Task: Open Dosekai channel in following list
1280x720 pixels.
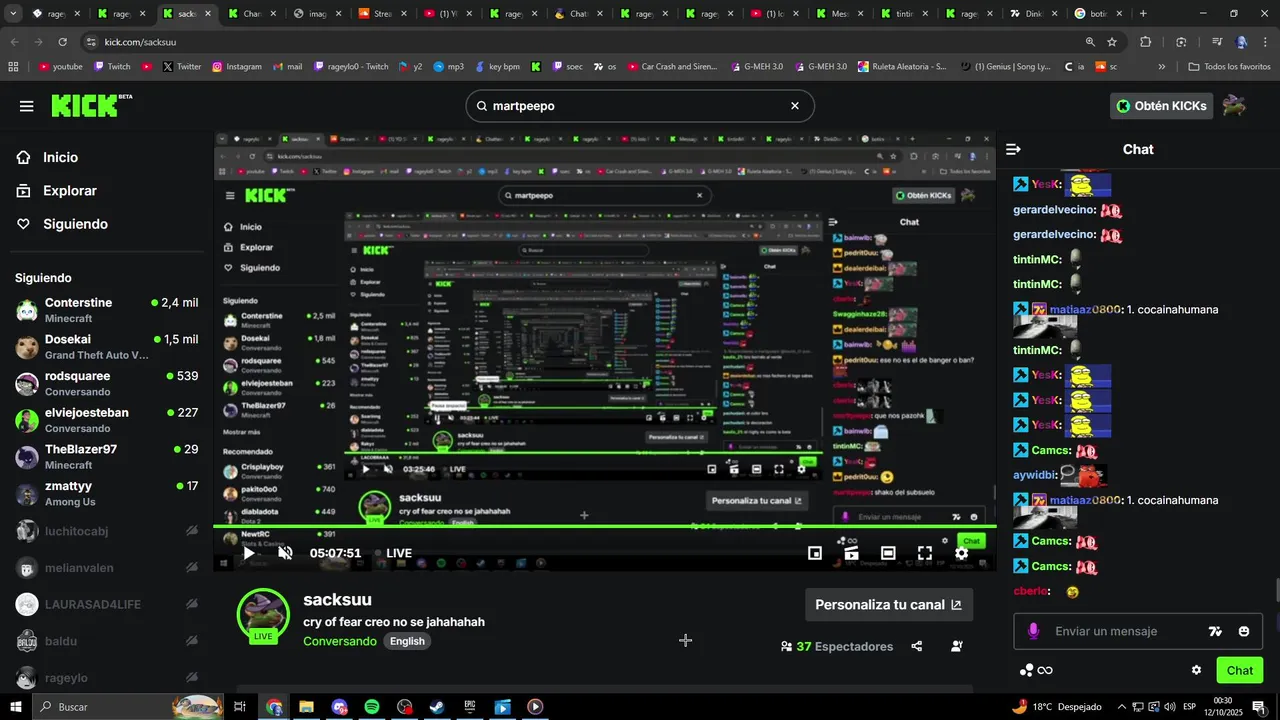Action: pos(106,347)
